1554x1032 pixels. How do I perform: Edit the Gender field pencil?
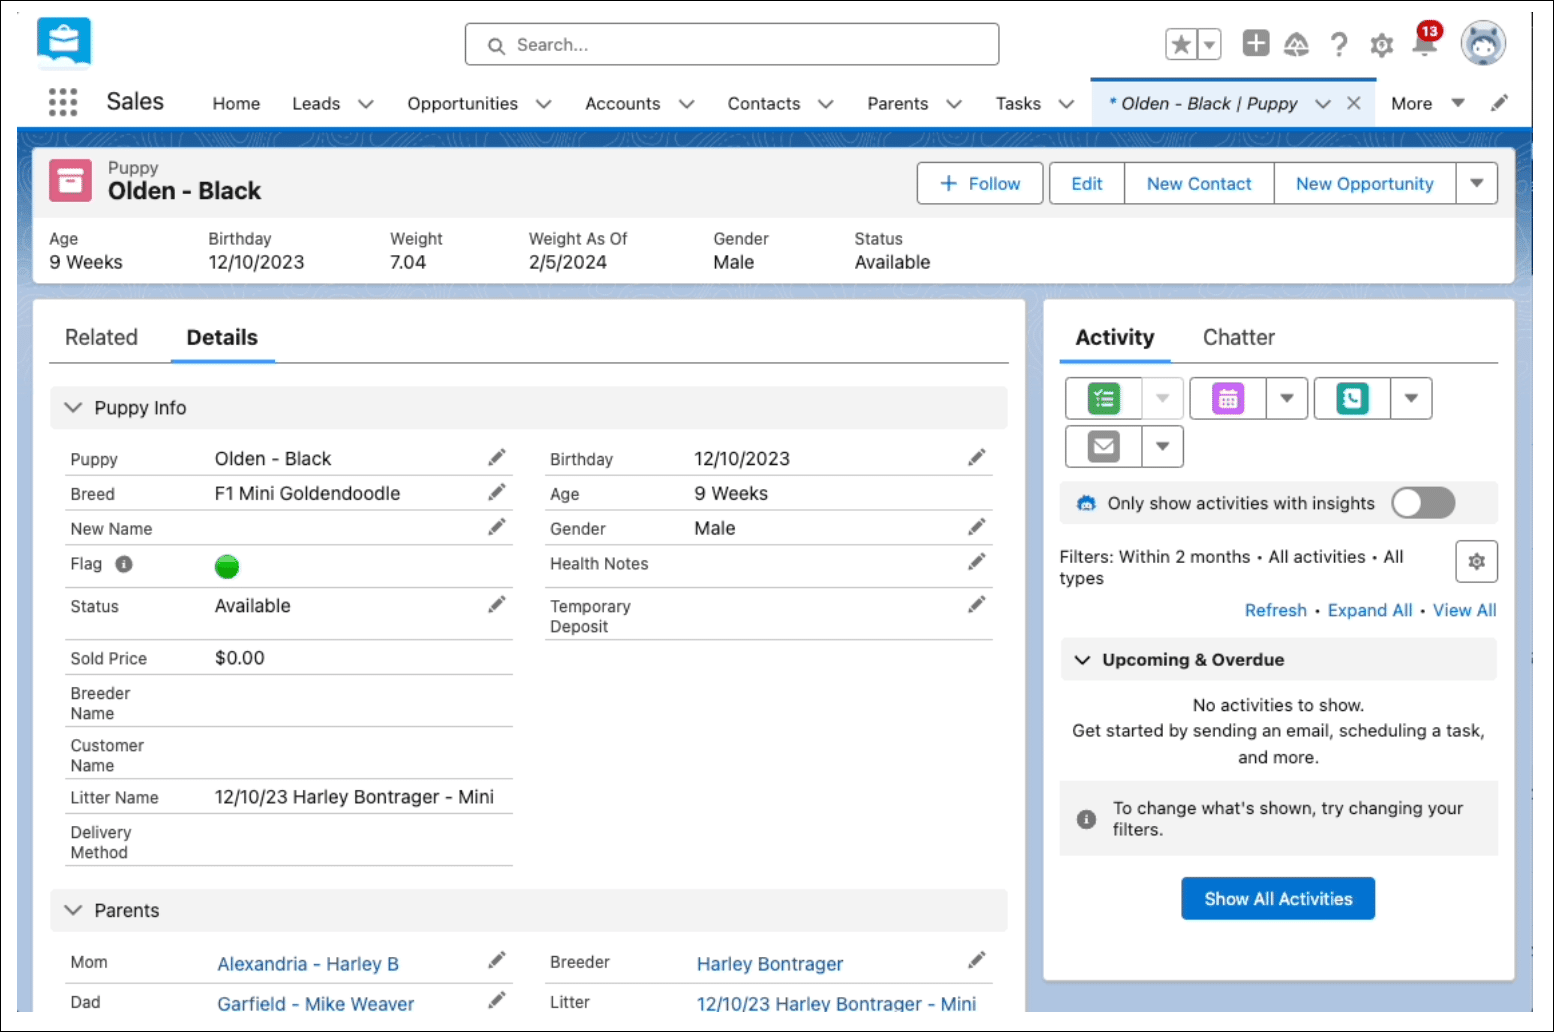pyautogui.click(x=977, y=527)
